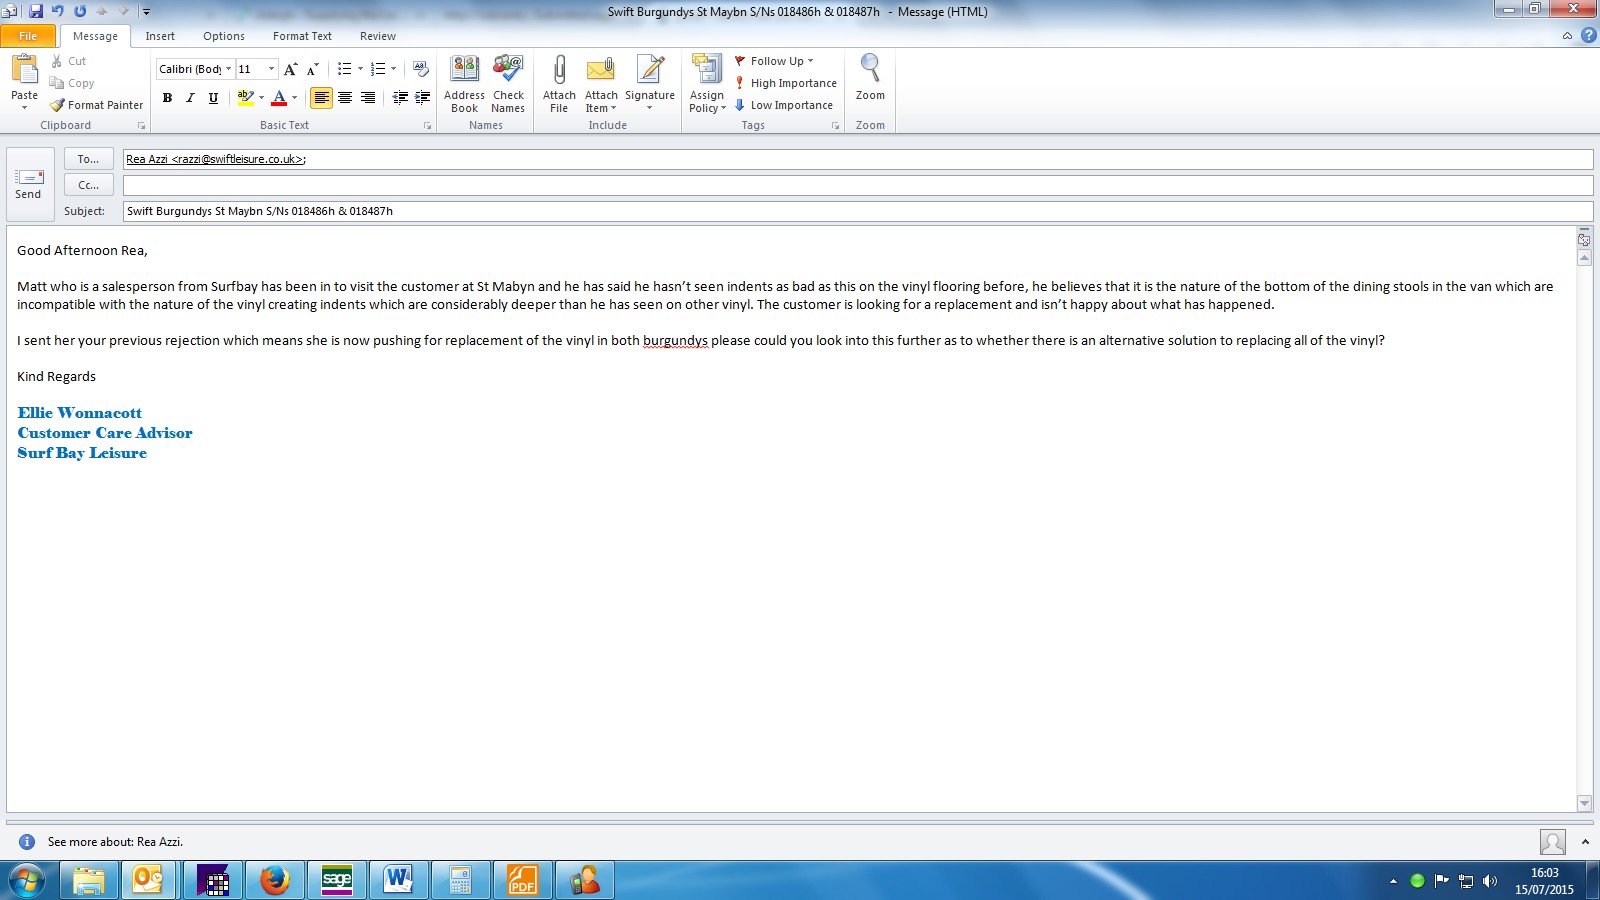Switch to Word on the taskbar
Screen dimensions: 1600x900
(x=398, y=880)
